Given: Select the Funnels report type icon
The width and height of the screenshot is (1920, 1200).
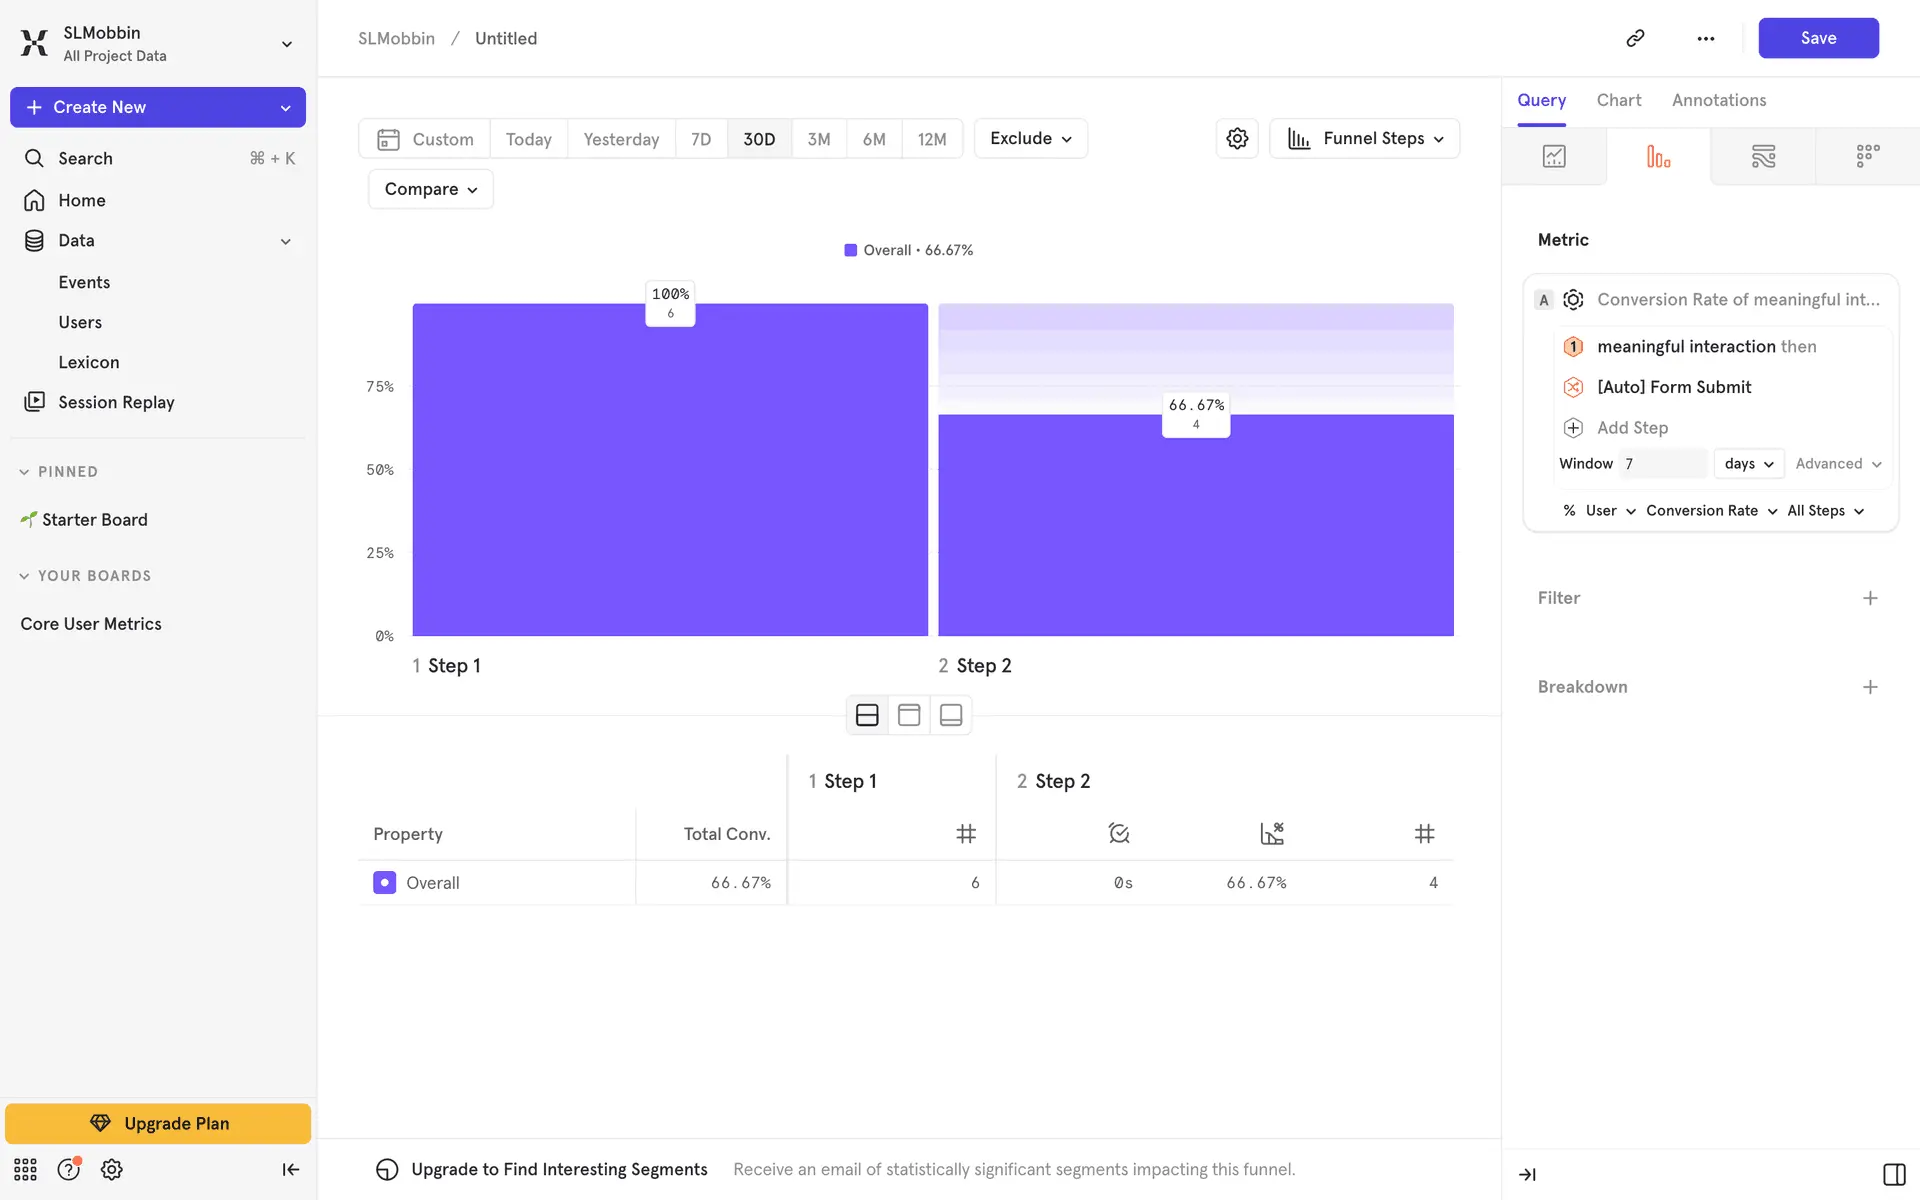Looking at the screenshot, I should [1658, 157].
